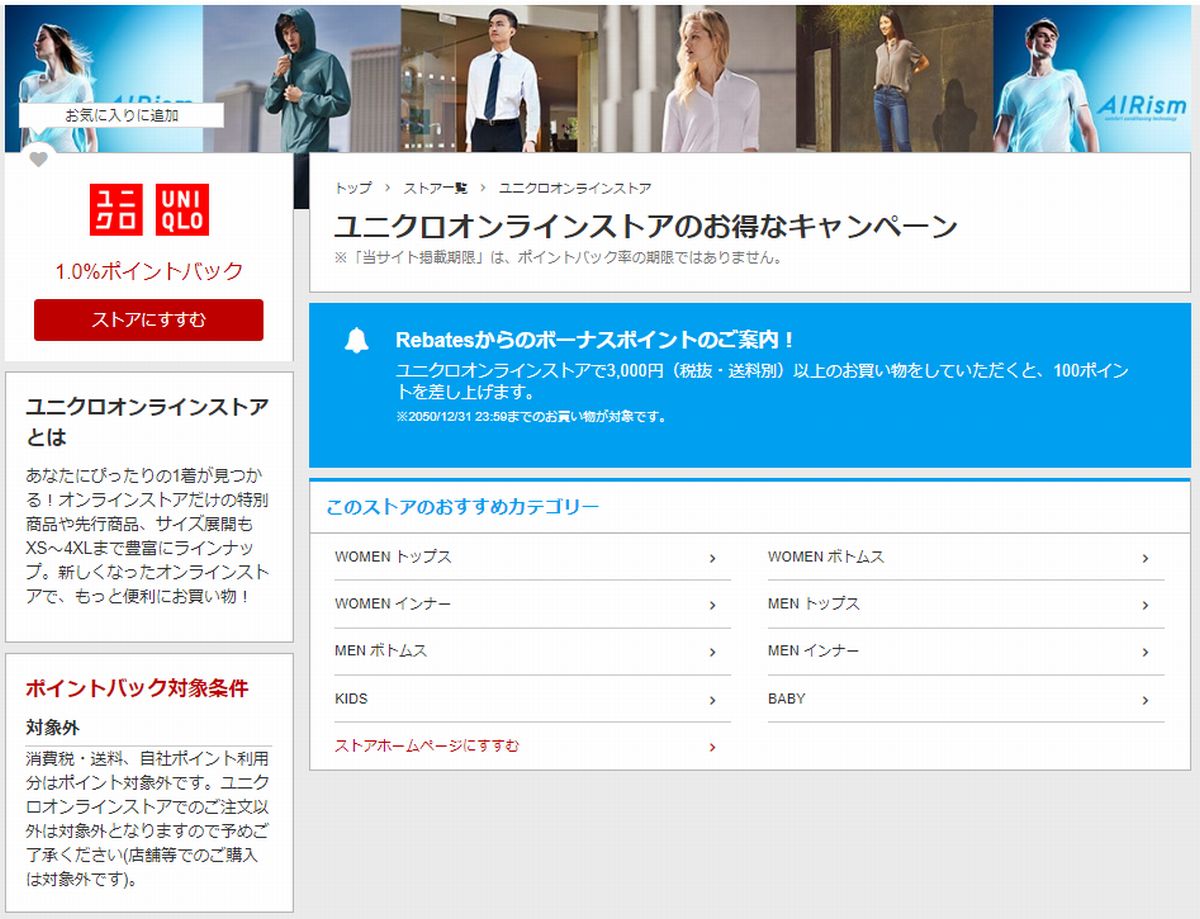Click the お気に入りに追加 tooltip label
Viewport: 1200px width, 919px height.
pyautogui.click(x=121, y=115)
